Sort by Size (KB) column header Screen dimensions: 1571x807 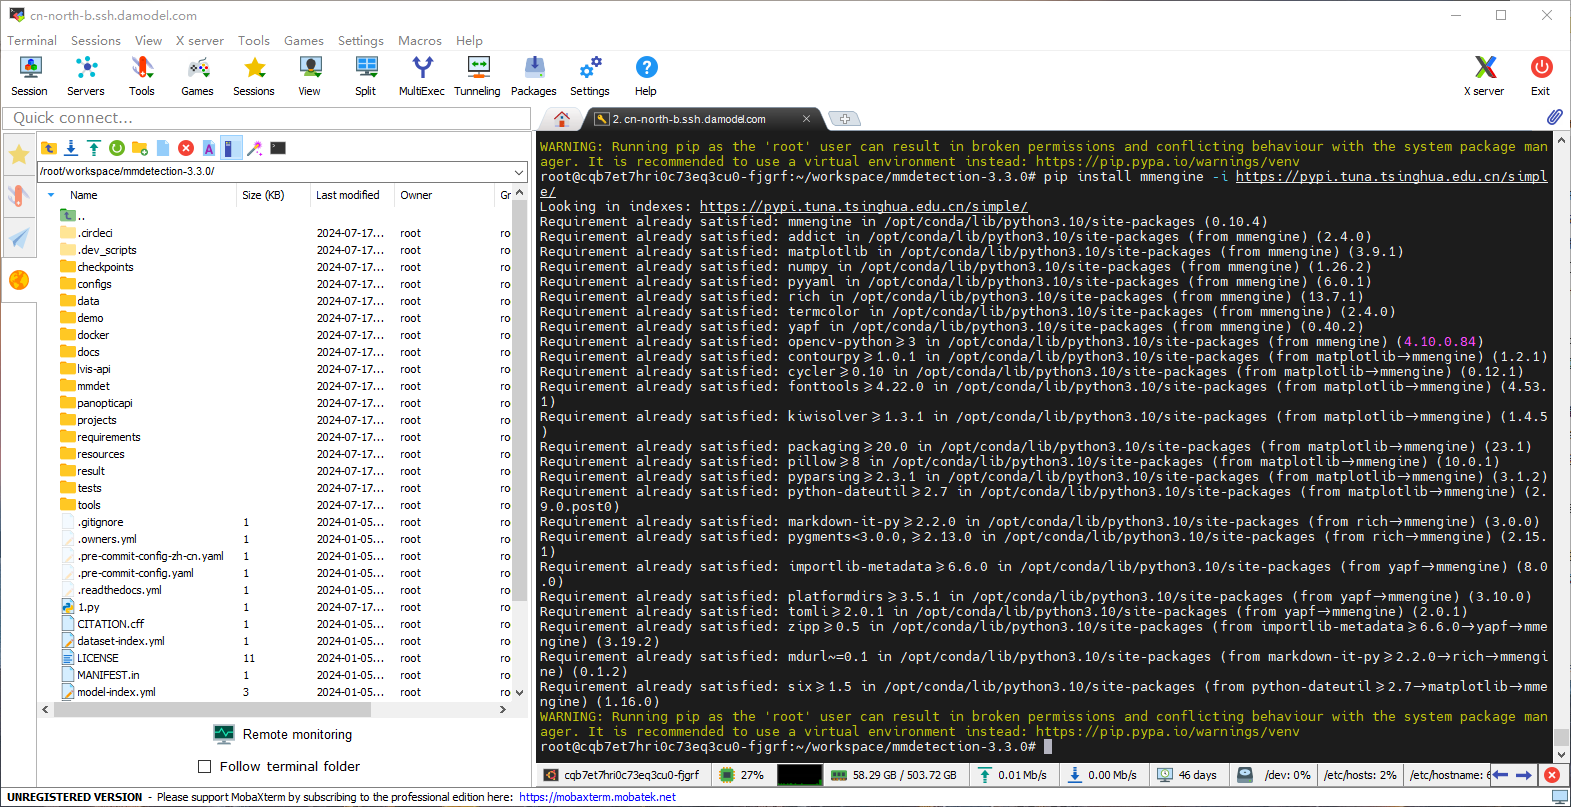pos(263,195)
